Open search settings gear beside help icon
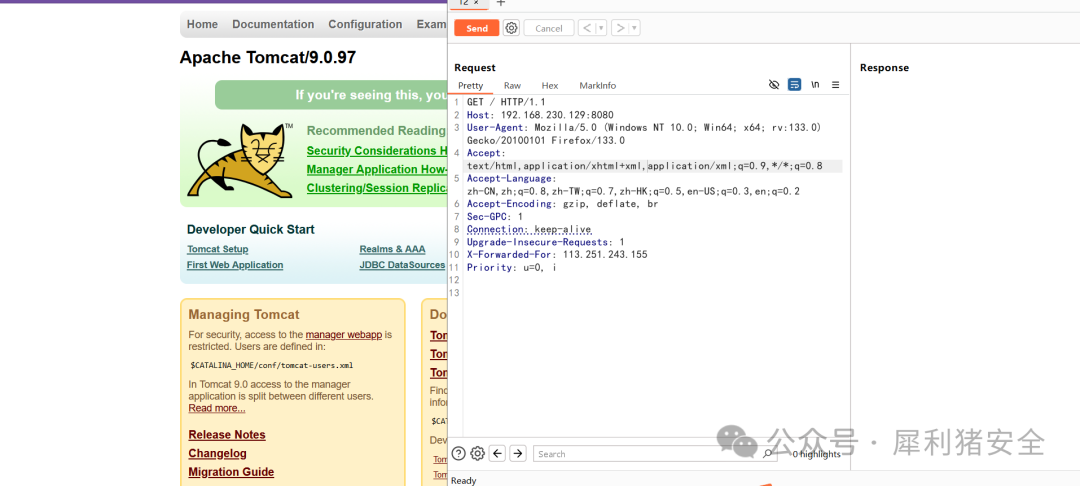 point(477,454)
